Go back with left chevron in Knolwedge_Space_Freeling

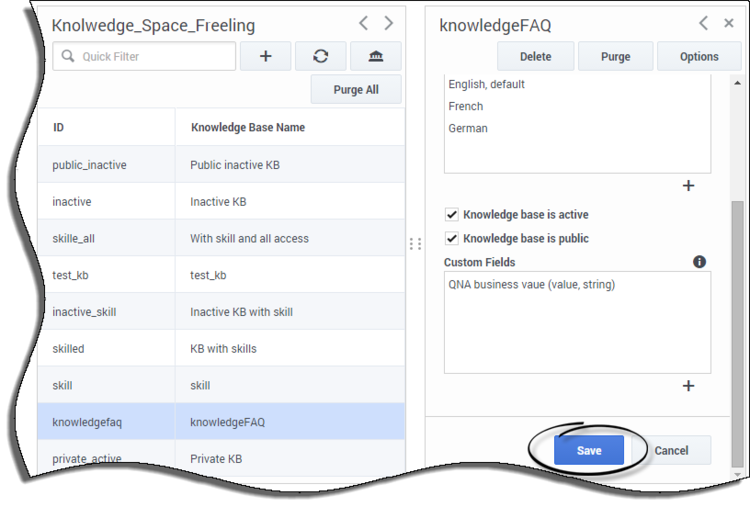[364, 23]
